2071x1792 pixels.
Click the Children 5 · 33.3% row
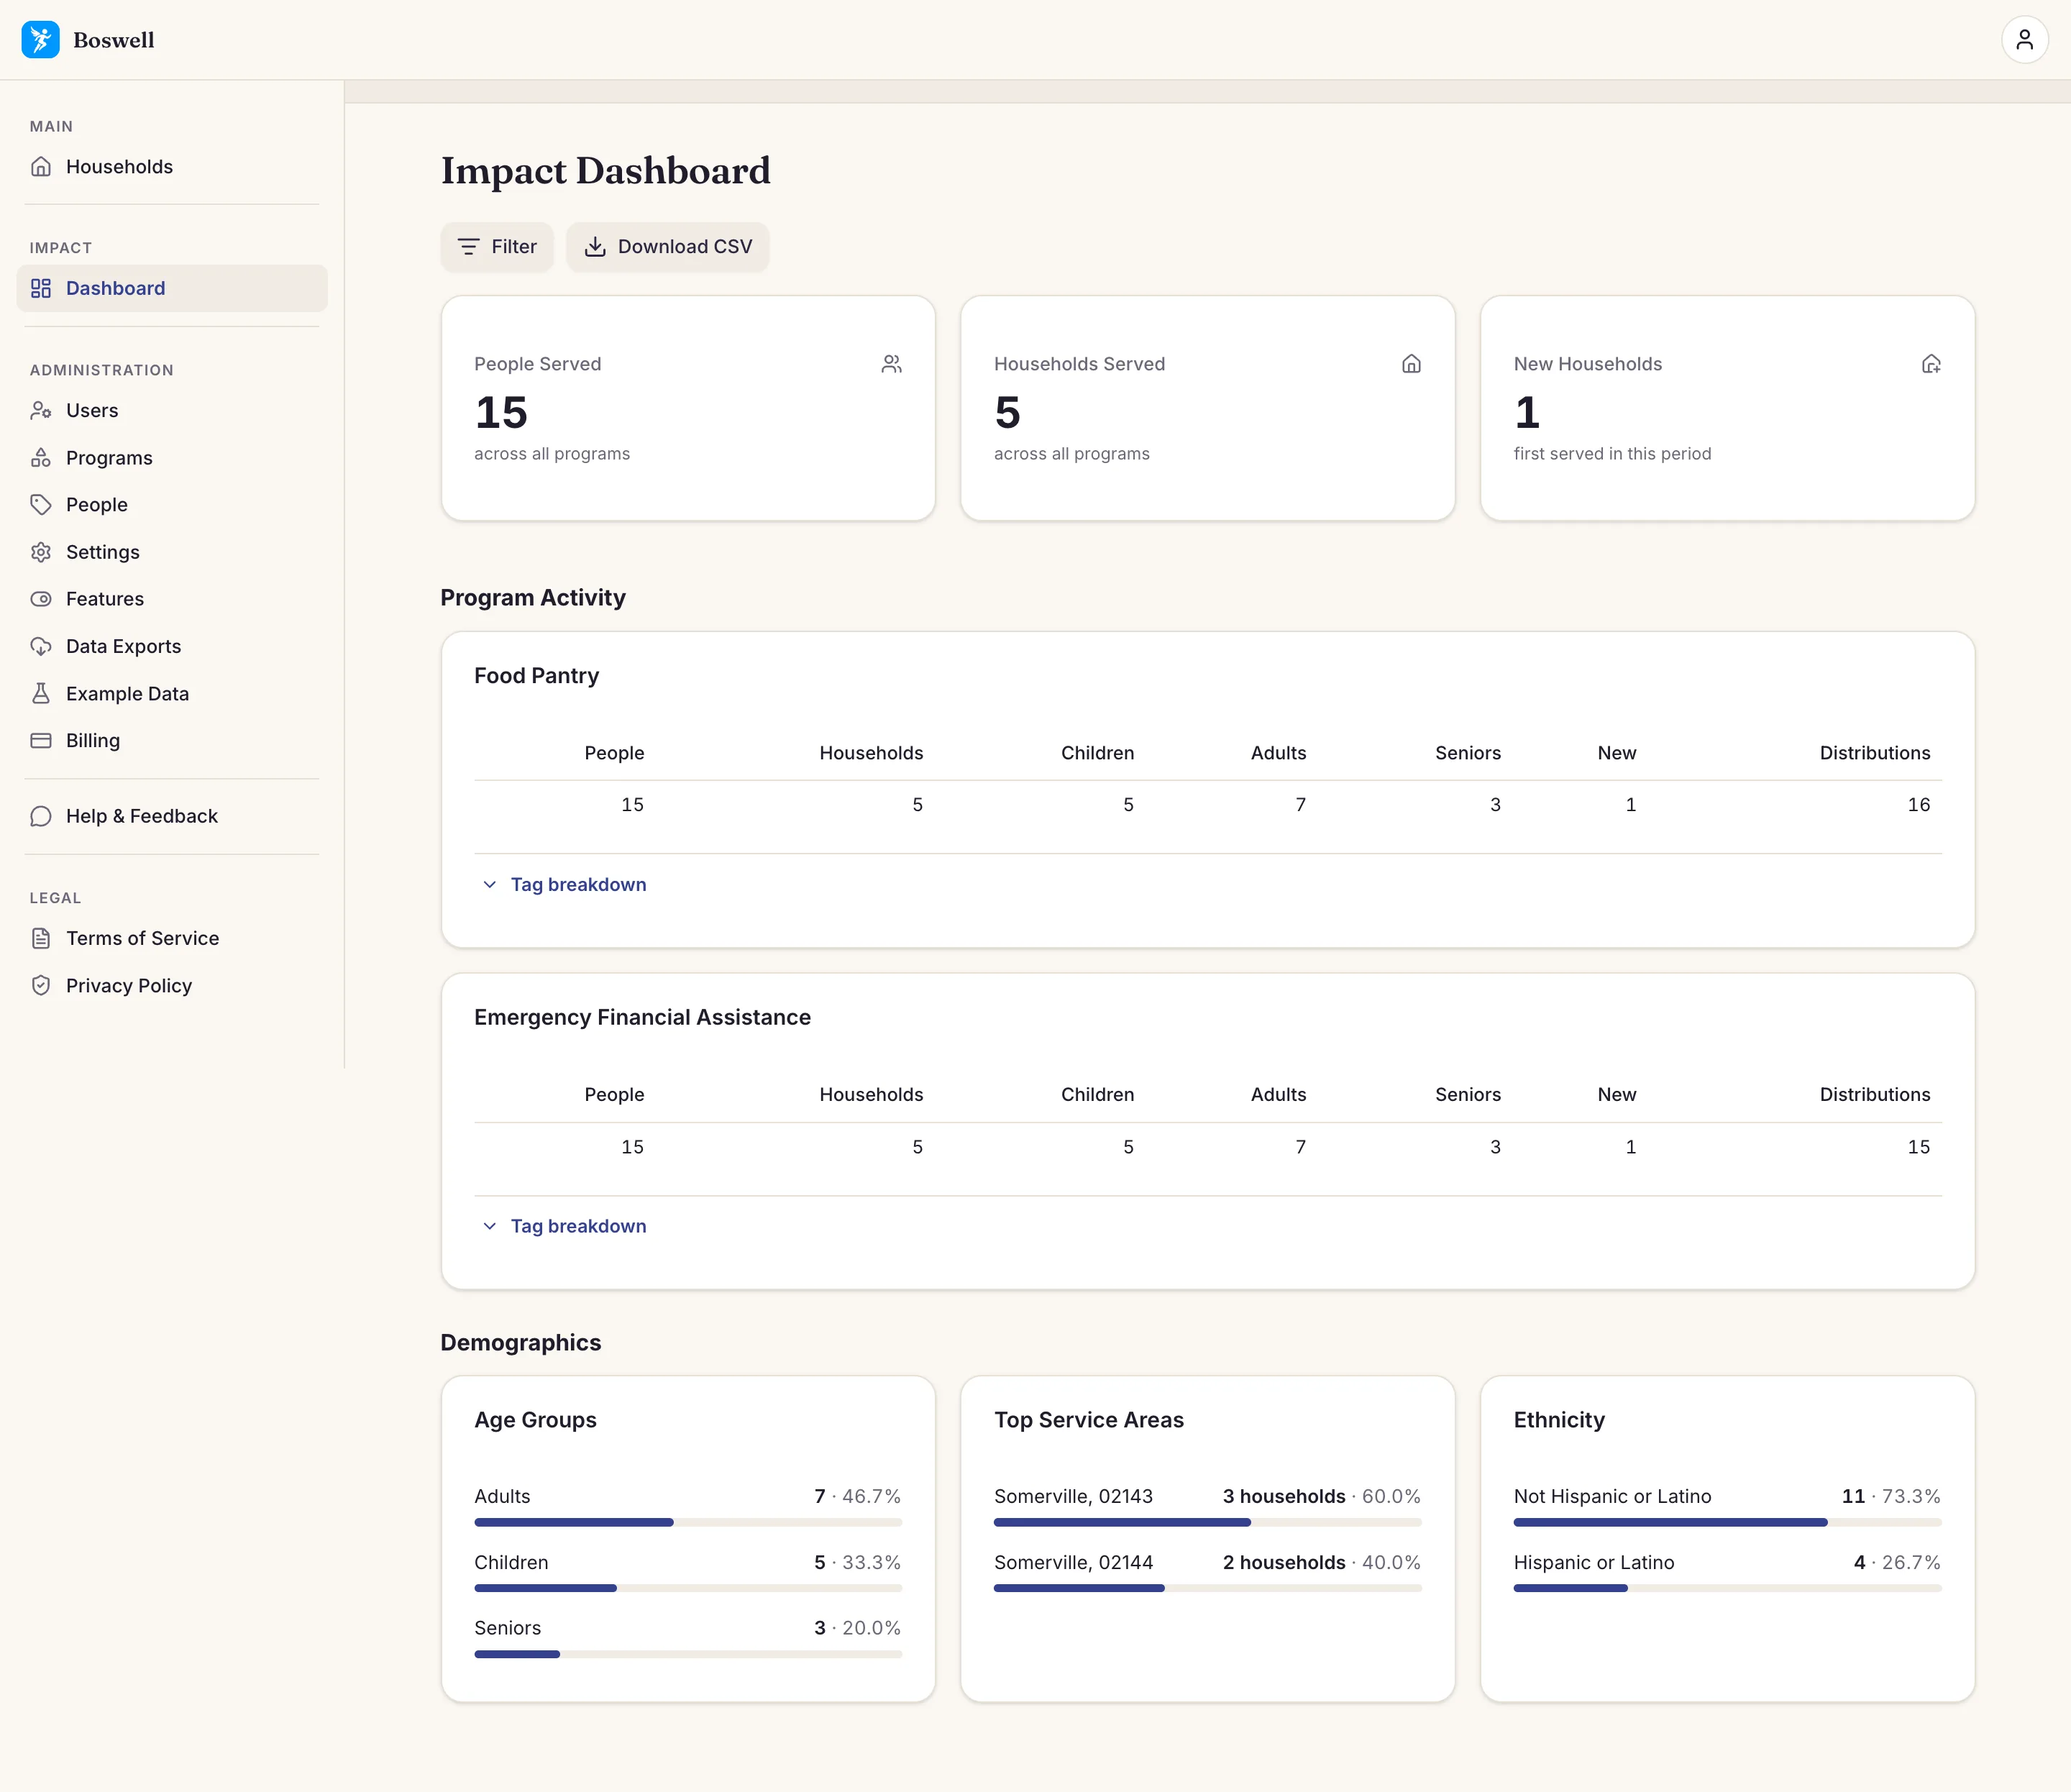point(688,1572)
